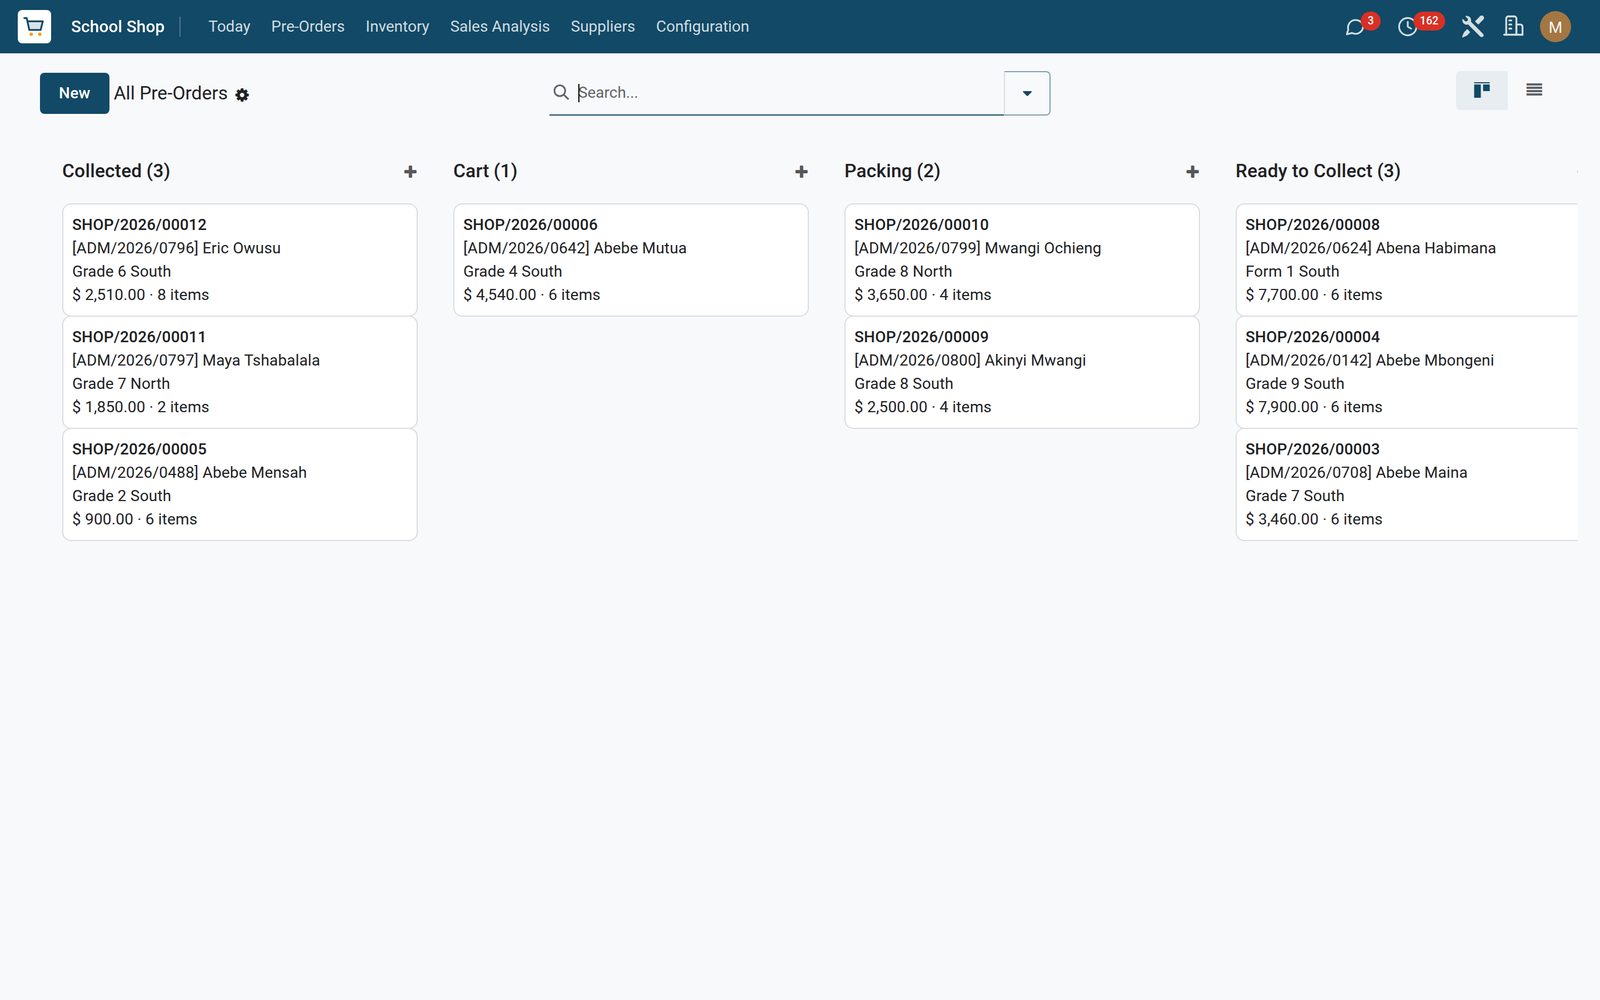Open pre-order SHOP/2026/00006 Abebe Mutua
1600x1000 pixels.
631,260
